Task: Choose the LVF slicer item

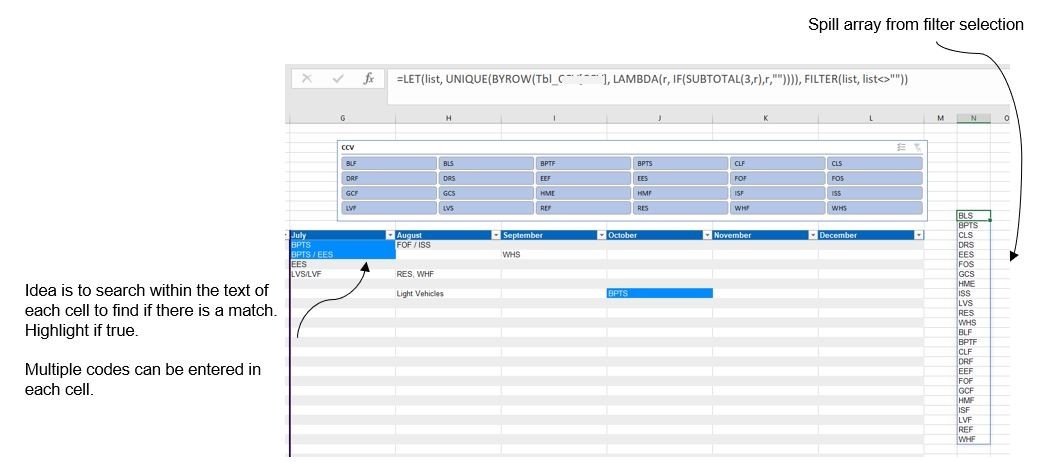Action: (388, 208)
